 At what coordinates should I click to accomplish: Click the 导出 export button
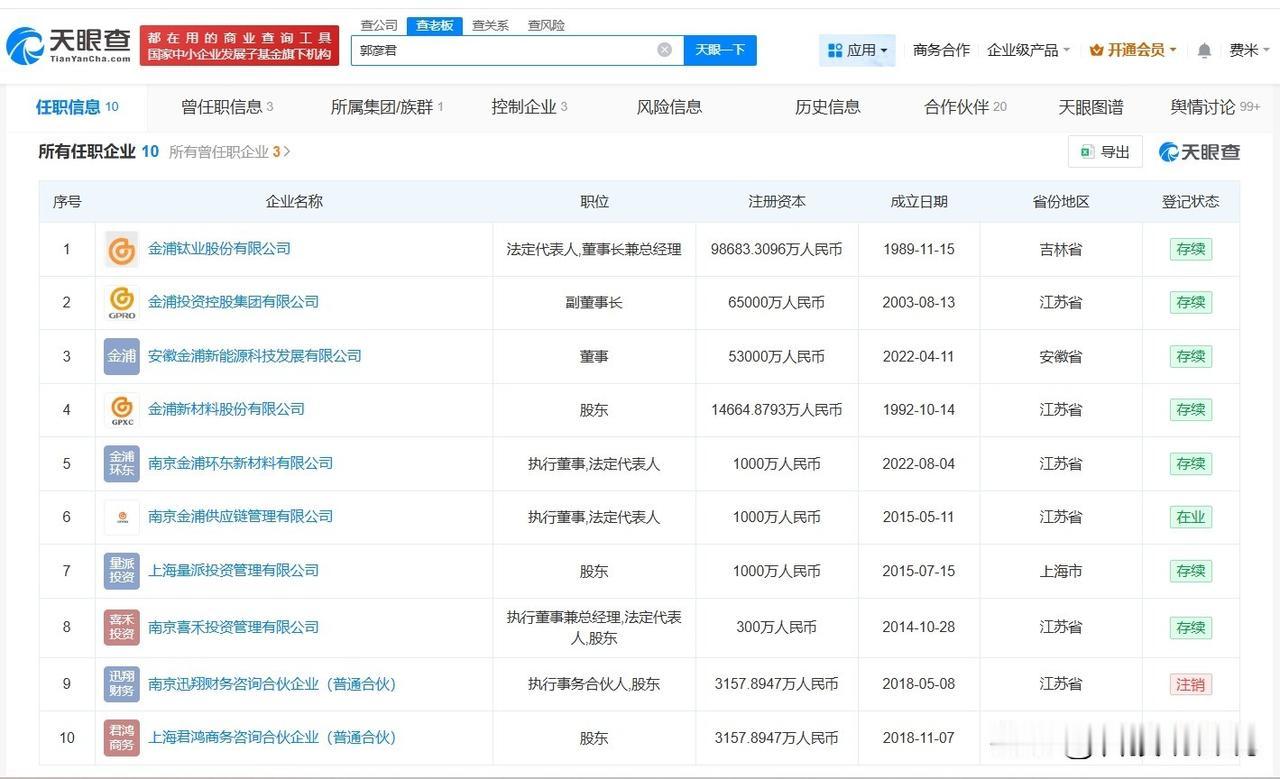click(1105, 152)
